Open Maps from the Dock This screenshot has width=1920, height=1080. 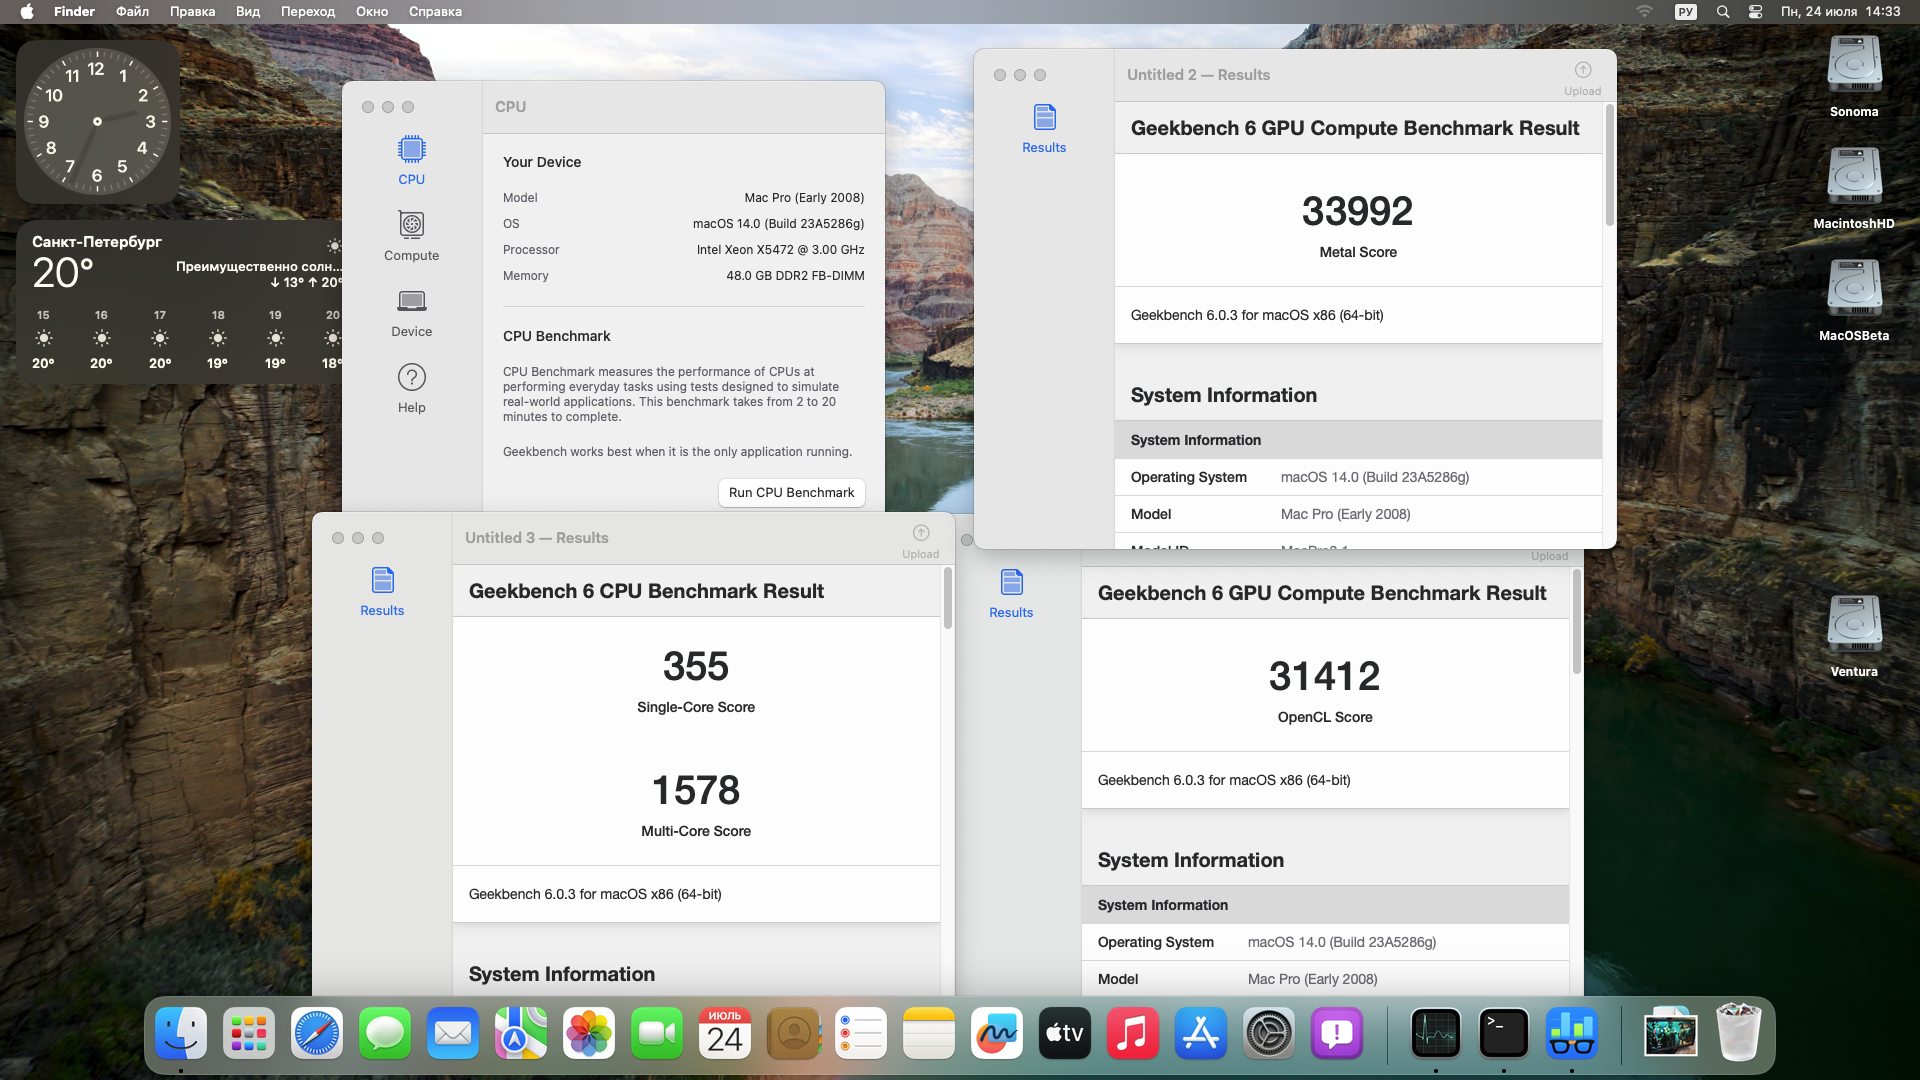click(521, 1033)
